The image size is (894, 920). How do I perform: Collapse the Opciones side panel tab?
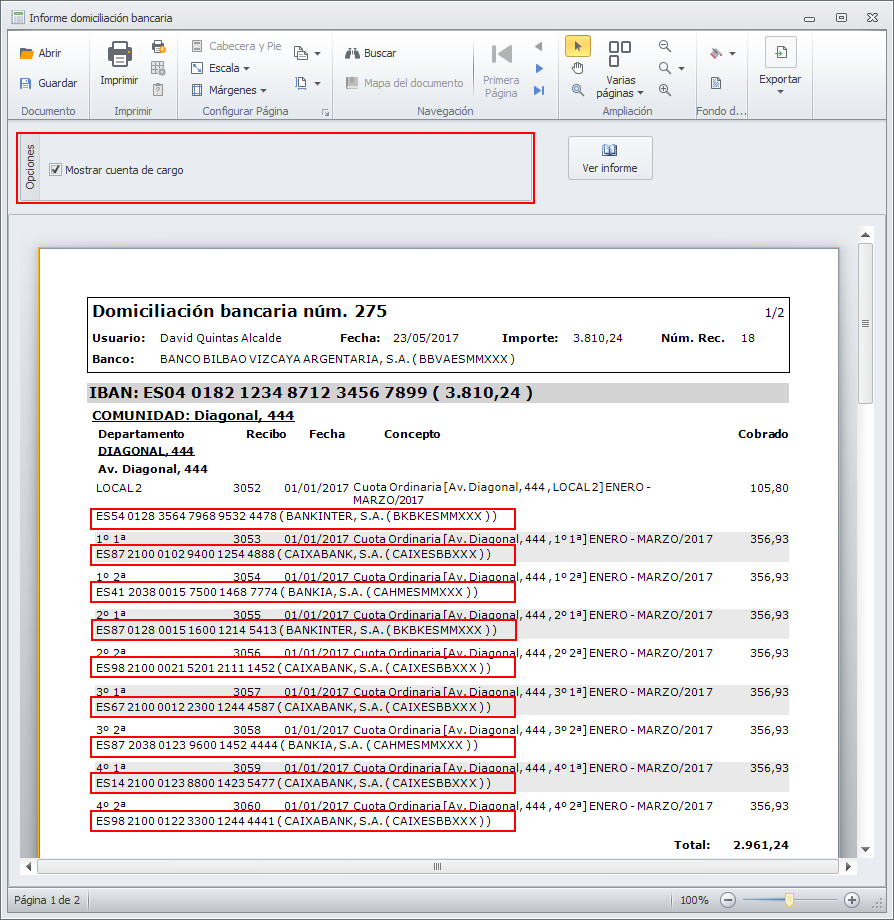tap(30, 167)
